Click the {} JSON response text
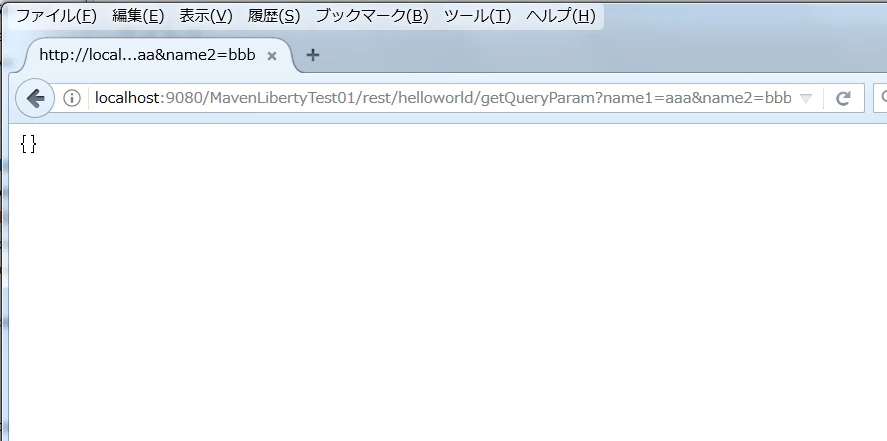Viewport: 887px width, 441px height. [28, 144]
